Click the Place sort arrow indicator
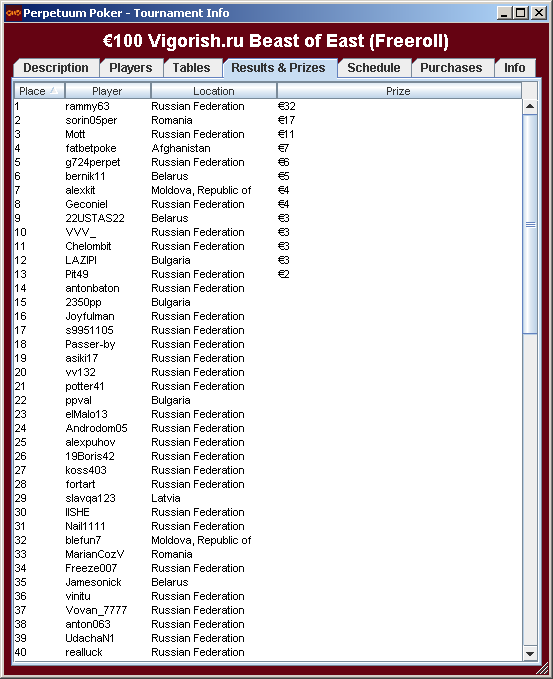Image resolution: width=553 pixels, height=679 pixels. [x=53, y=91]
